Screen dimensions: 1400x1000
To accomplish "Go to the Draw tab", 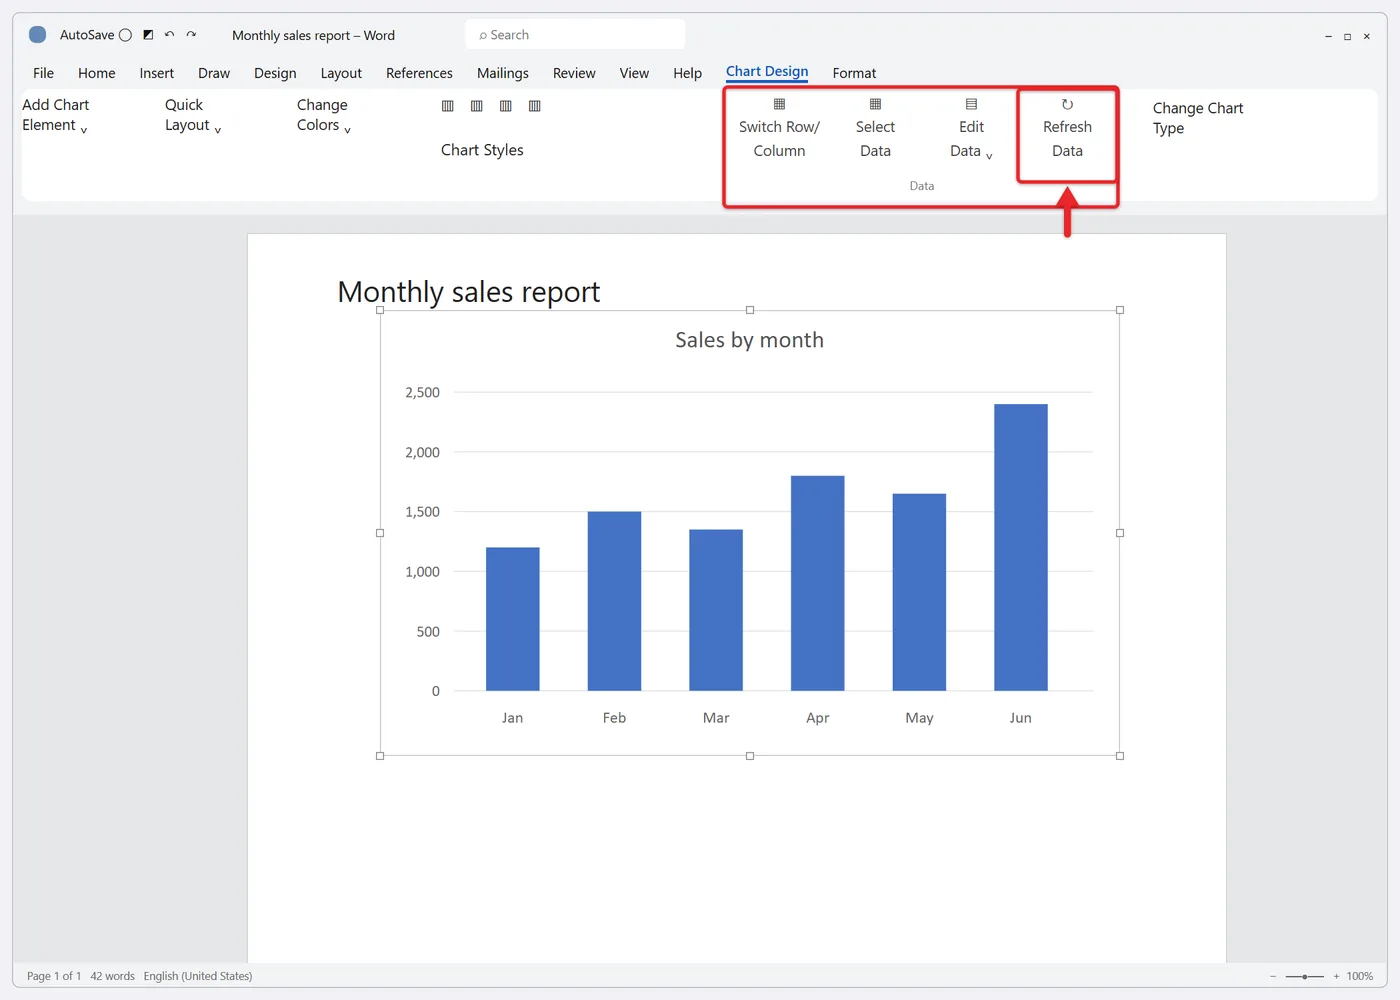I will point(214,73).
